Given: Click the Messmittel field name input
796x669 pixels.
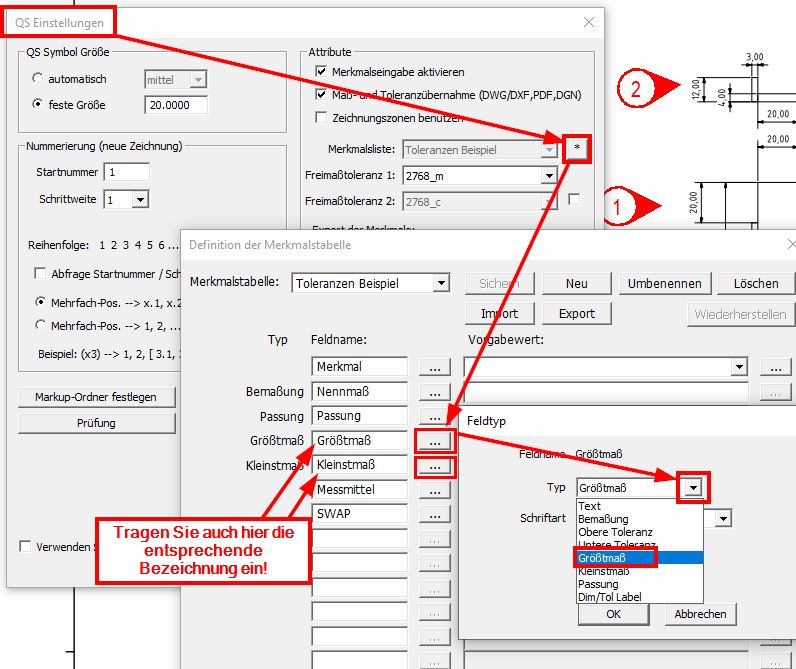Looking at the screenshot, I should point(359,489).
